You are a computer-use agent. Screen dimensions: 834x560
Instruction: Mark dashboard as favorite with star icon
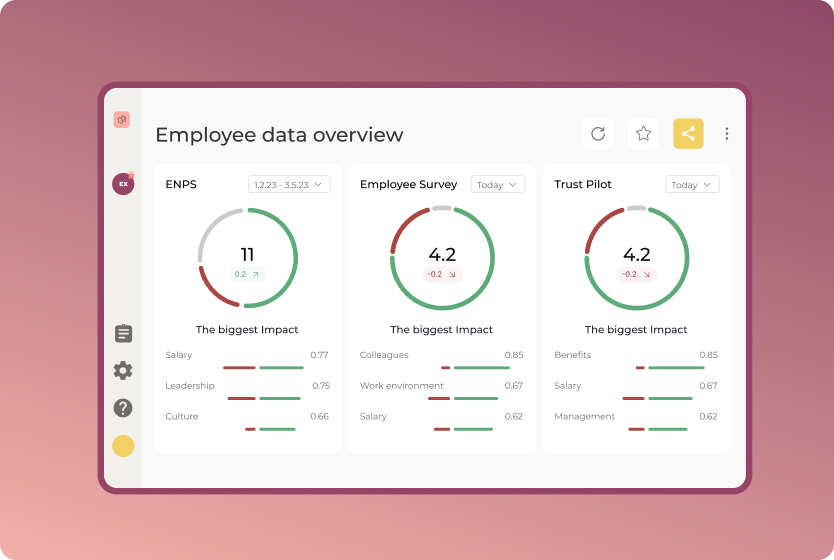(643, 134)
